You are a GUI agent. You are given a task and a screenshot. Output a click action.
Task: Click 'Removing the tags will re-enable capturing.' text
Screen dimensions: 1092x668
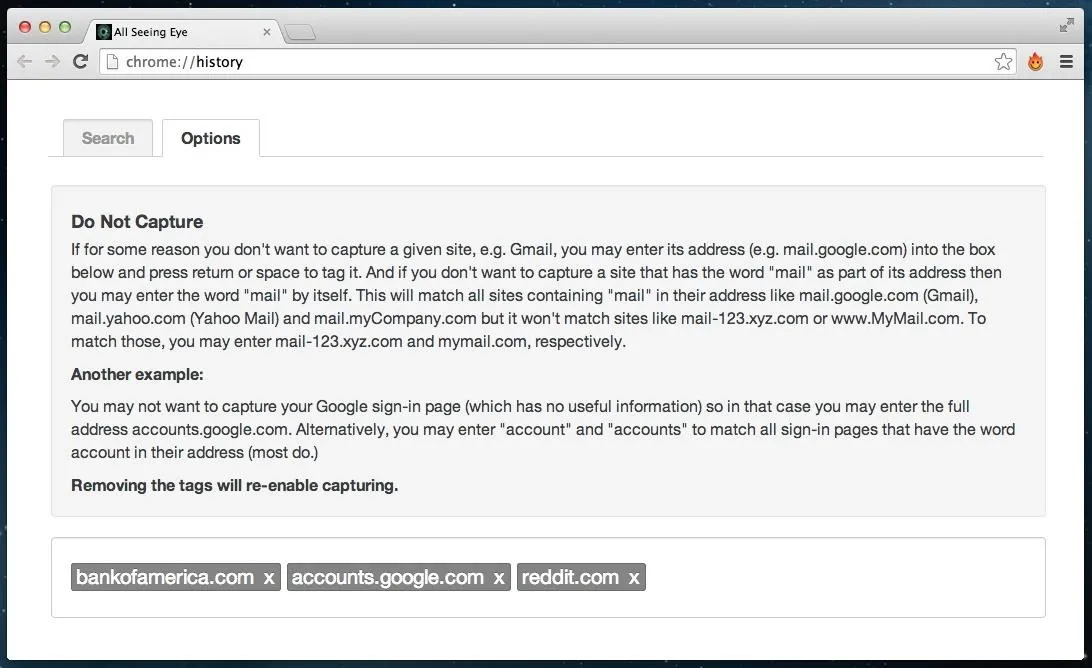pos(235,486)
